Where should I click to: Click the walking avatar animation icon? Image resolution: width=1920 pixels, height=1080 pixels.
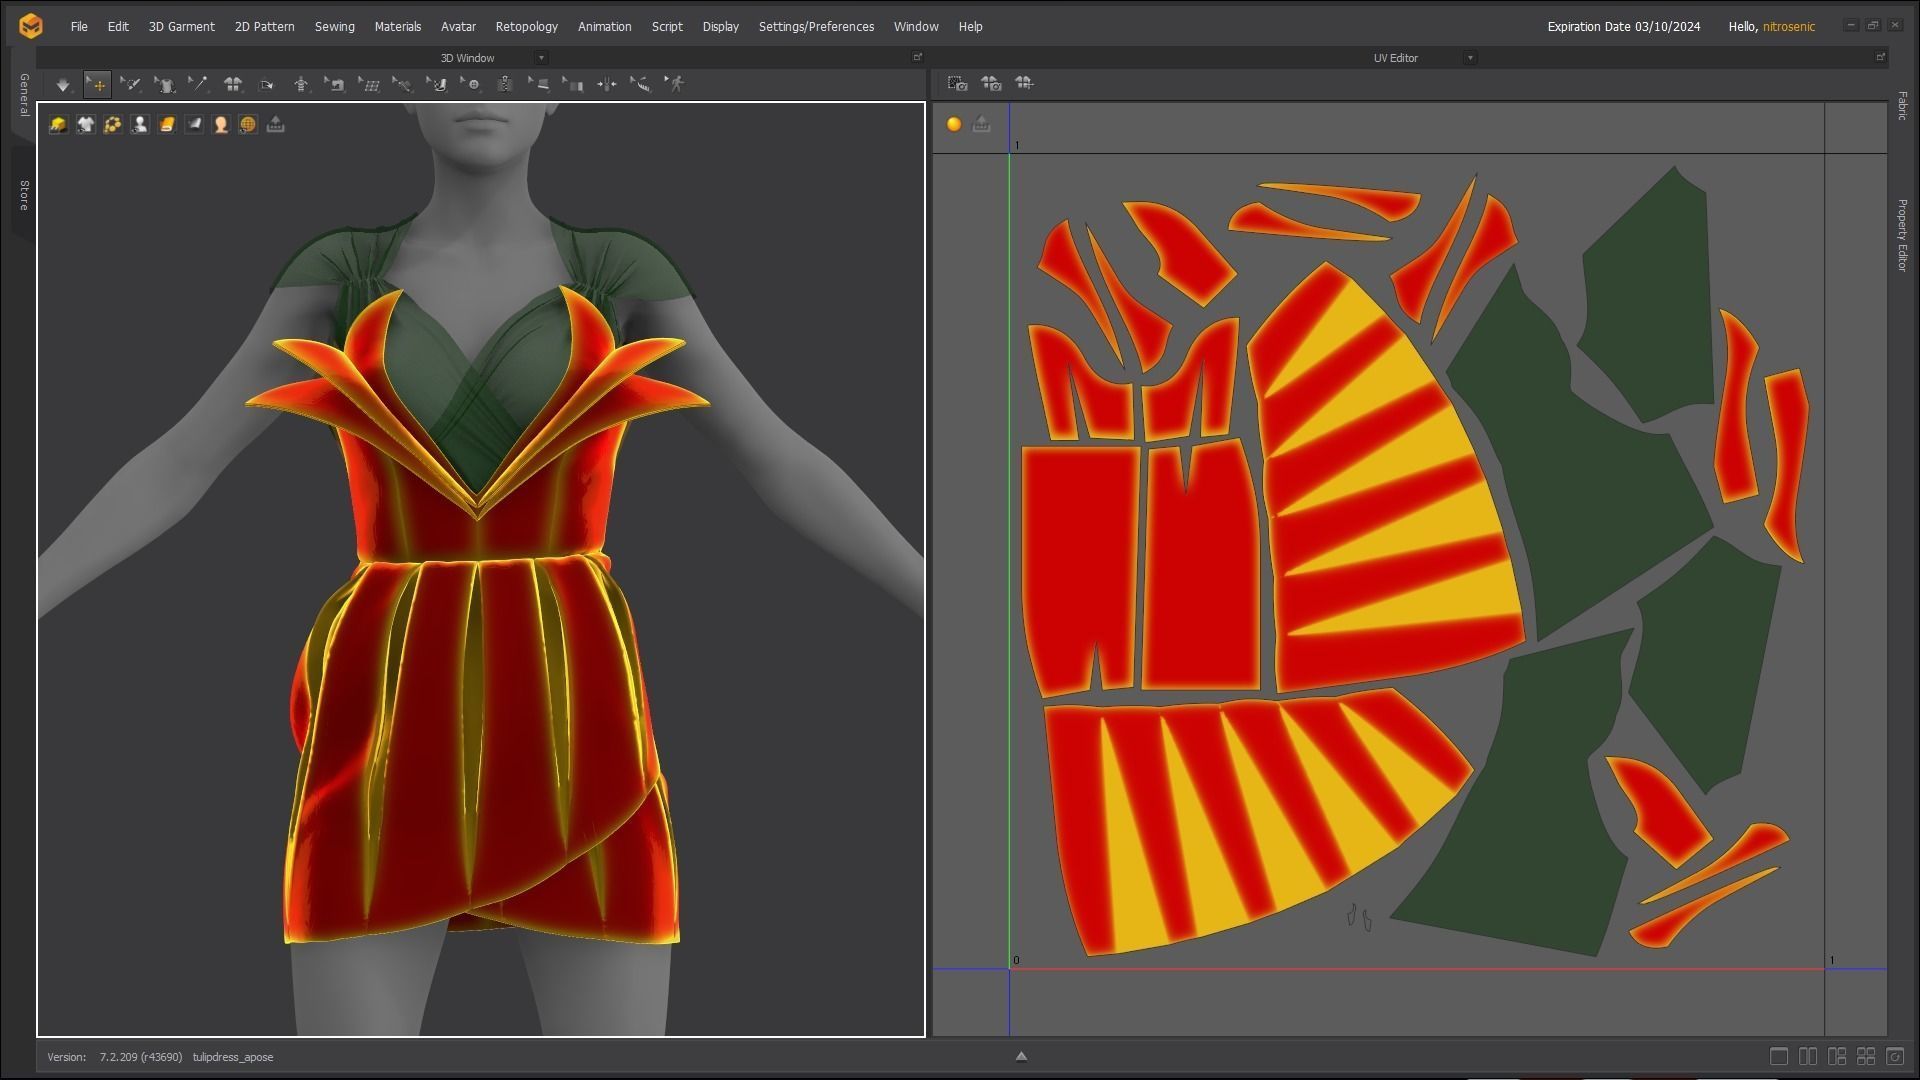click(x=675, y=85)
